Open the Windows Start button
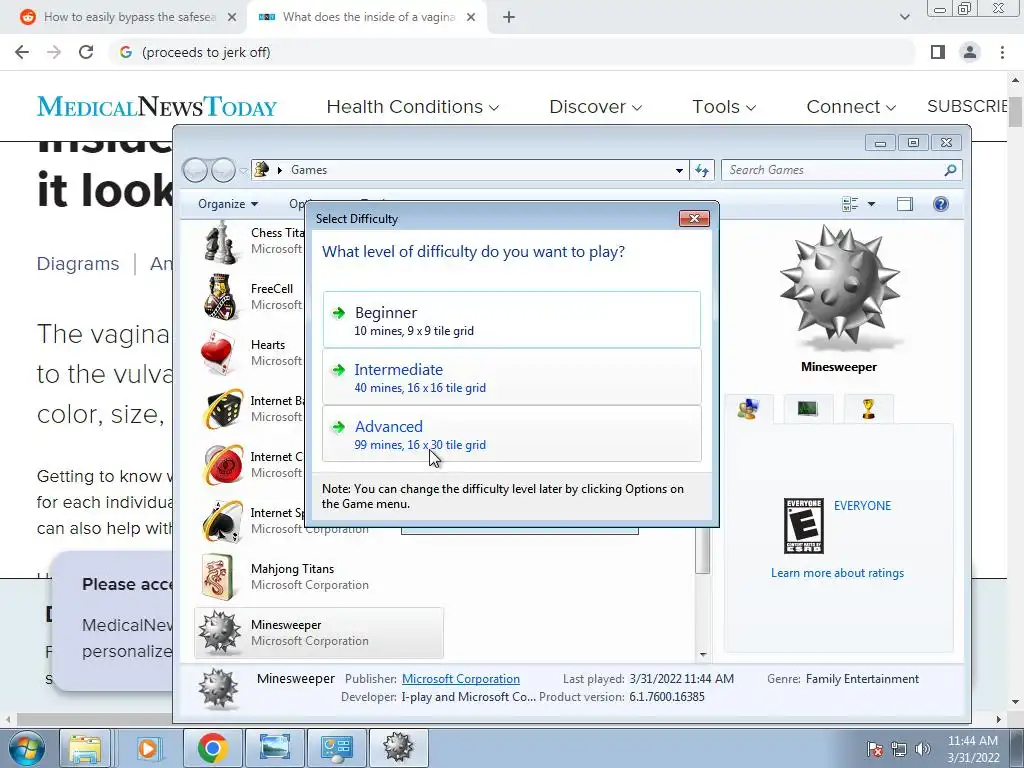The width and height of the screenshot is (1024, 768). pos(25,748)
